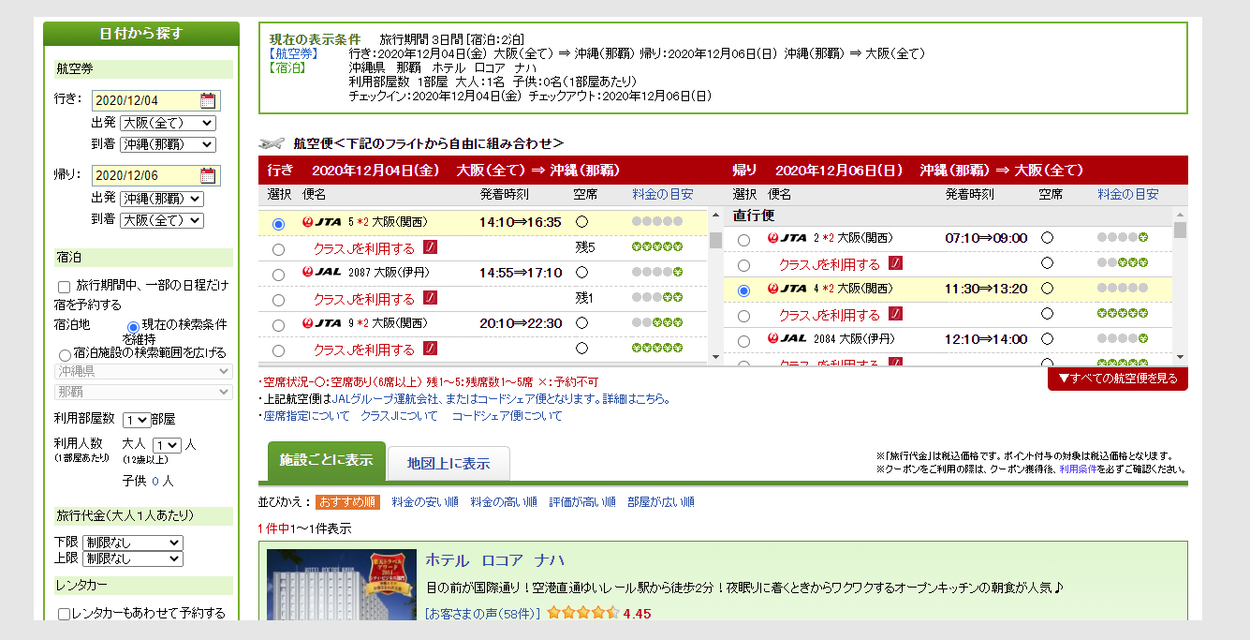The width and height of the screenshot is (1250, 640).
Task: Click the price gauge dots for return 07:10 flight
Action: pos(1122,238)
